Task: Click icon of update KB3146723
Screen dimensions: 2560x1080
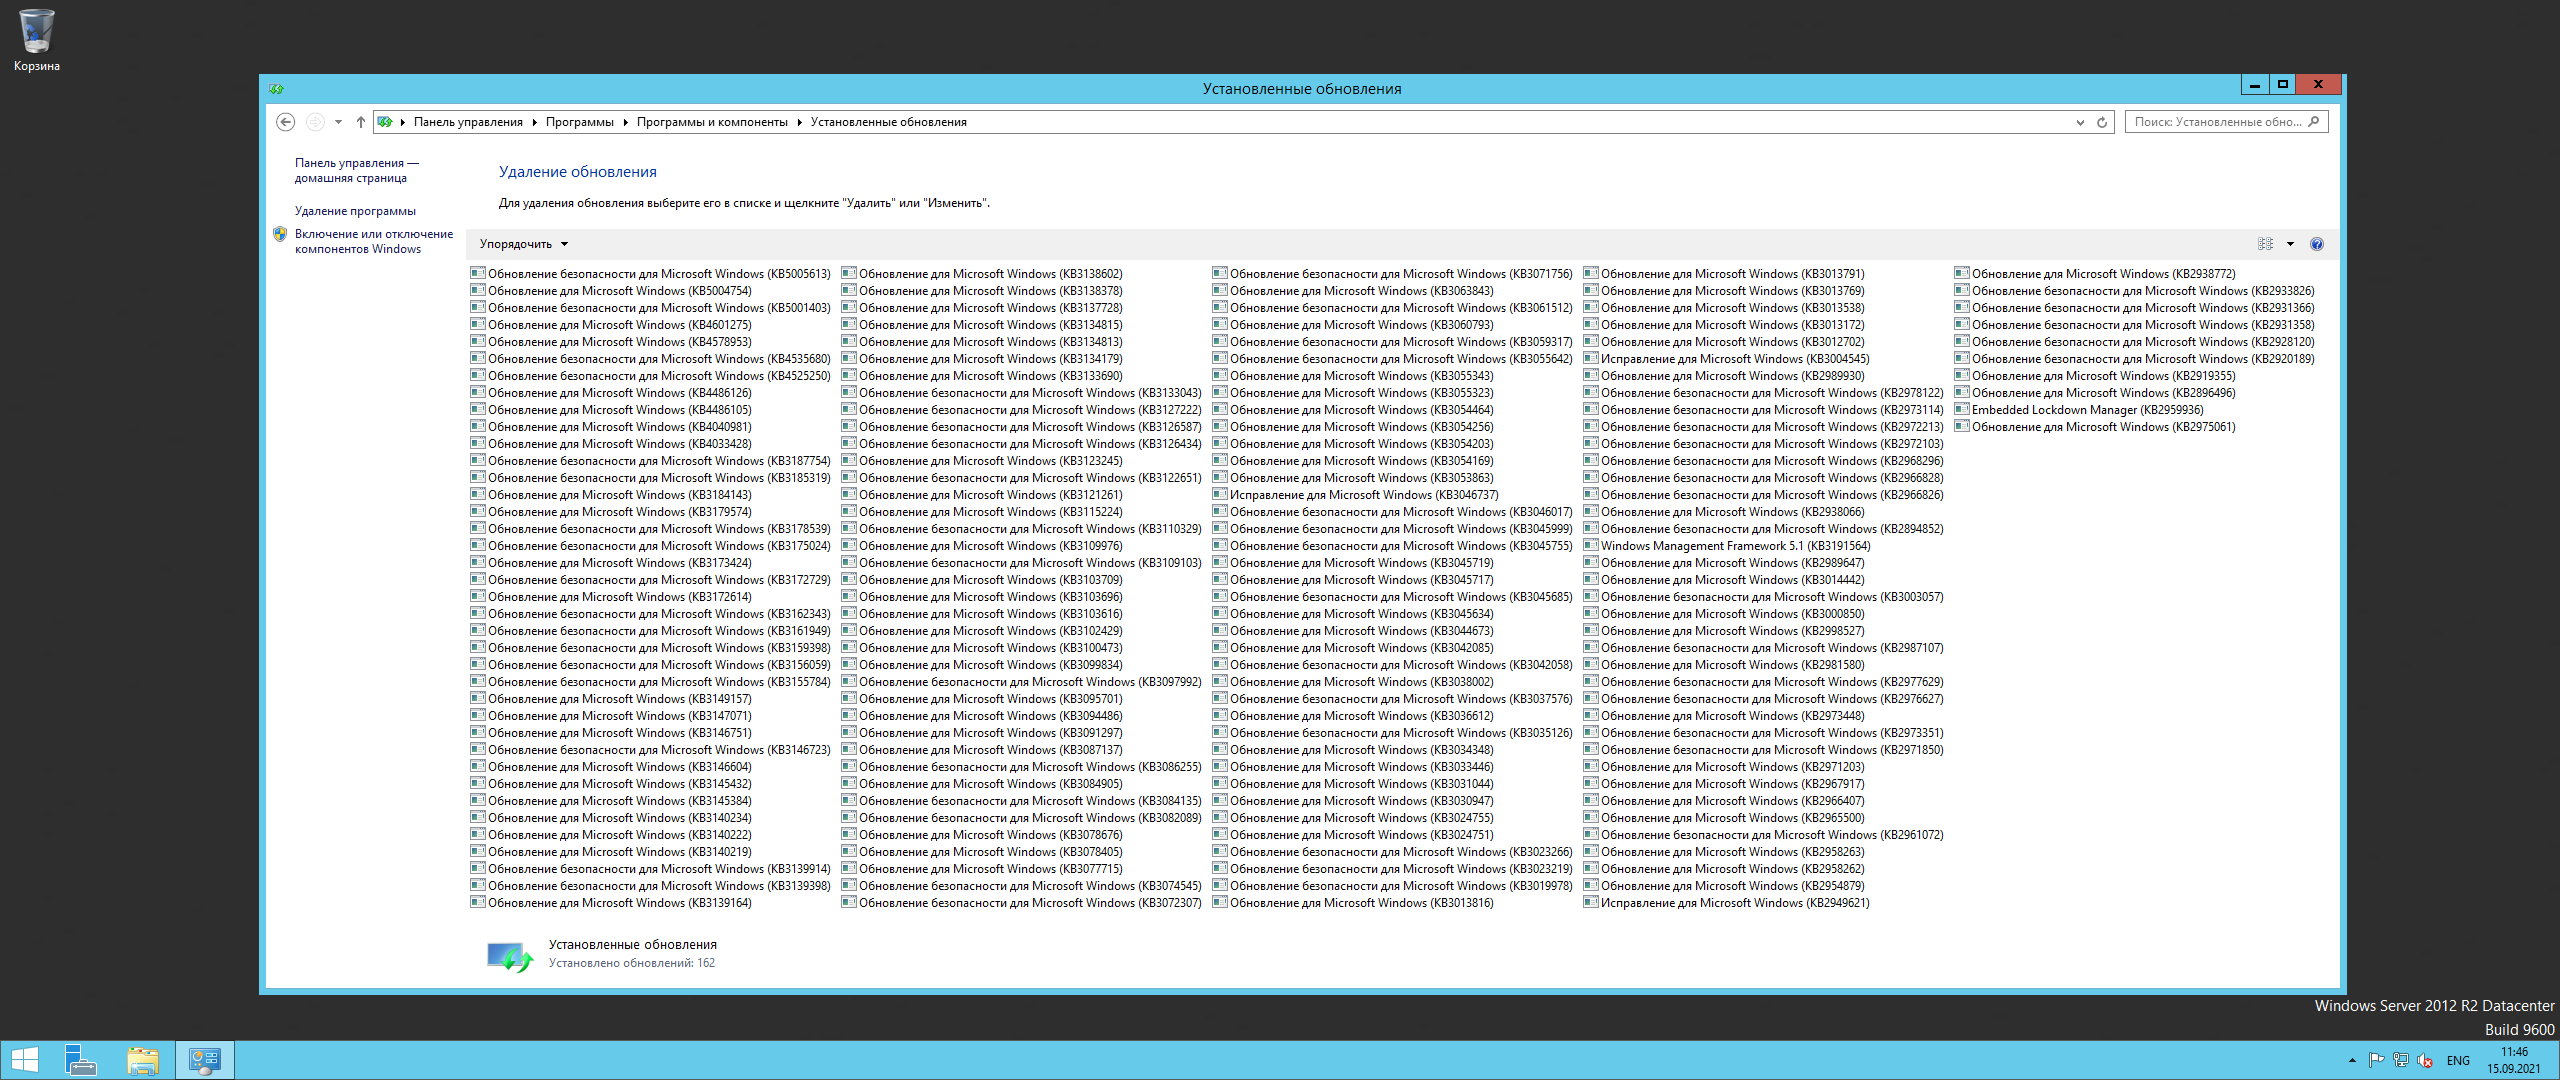Action: point(478,750)
